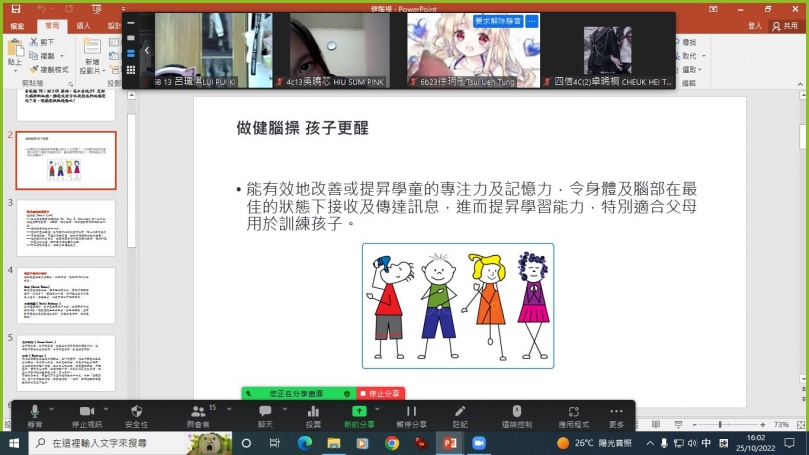Expand the arrow beside Chat button

pyautogui.click(x=285, y=409)
